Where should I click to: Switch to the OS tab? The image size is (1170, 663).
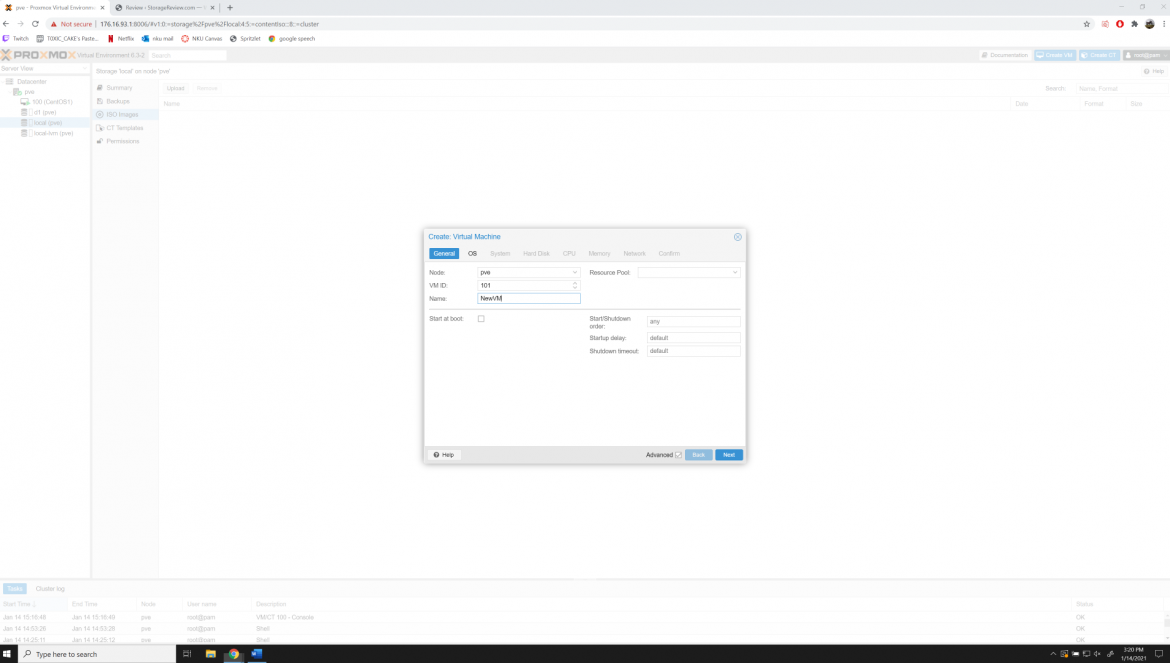472,254
